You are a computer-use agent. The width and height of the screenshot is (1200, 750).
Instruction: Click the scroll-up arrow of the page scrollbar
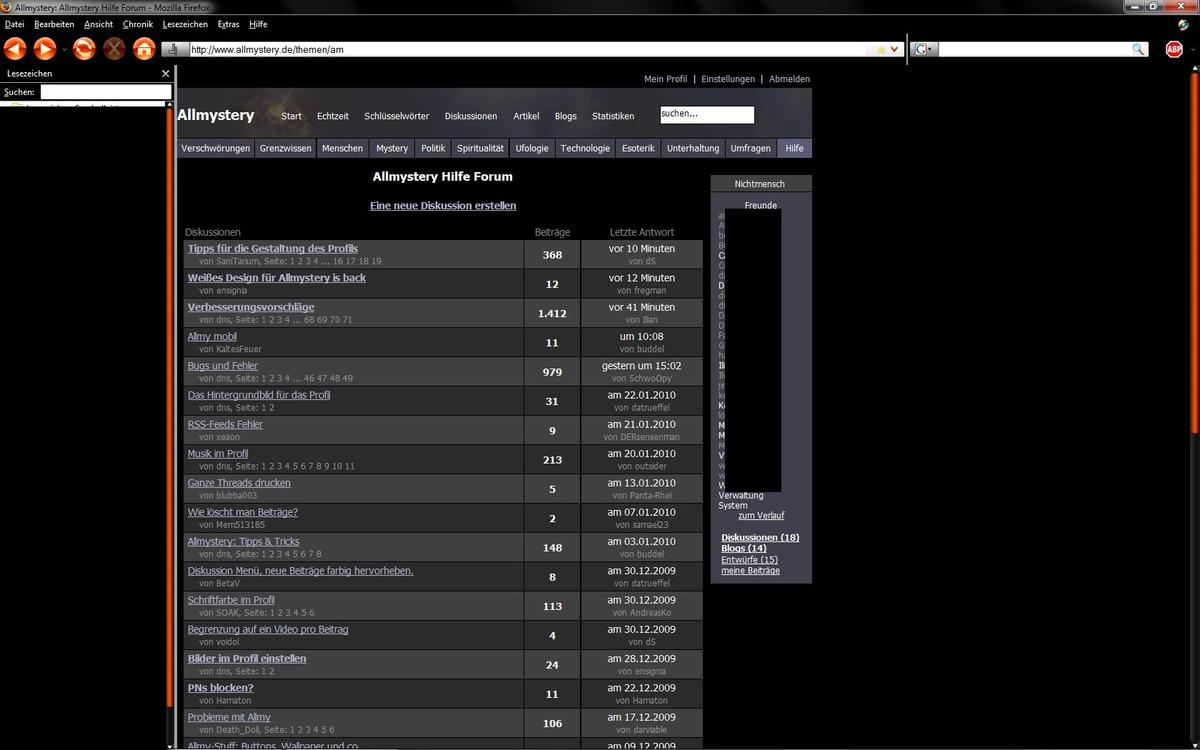click(x=1194, y=70)
